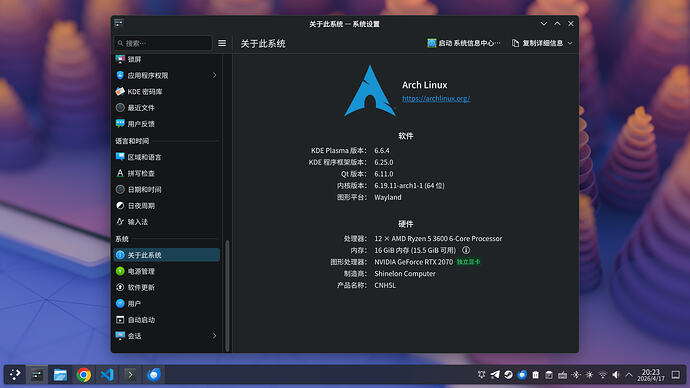This screenshot has height=388, width=690.
Task: Open 用户反馈 settings page
Action: [166, 124]
